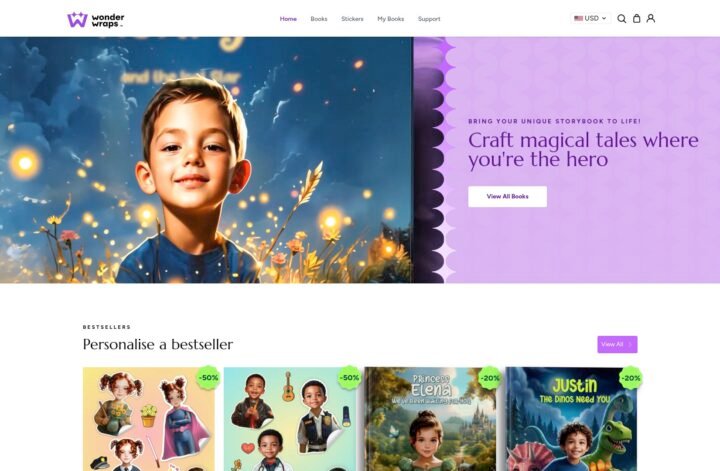Open the boy stickers product thumbnail
Viewport: 720px width, 471px height.
click(x=290, y=419)
